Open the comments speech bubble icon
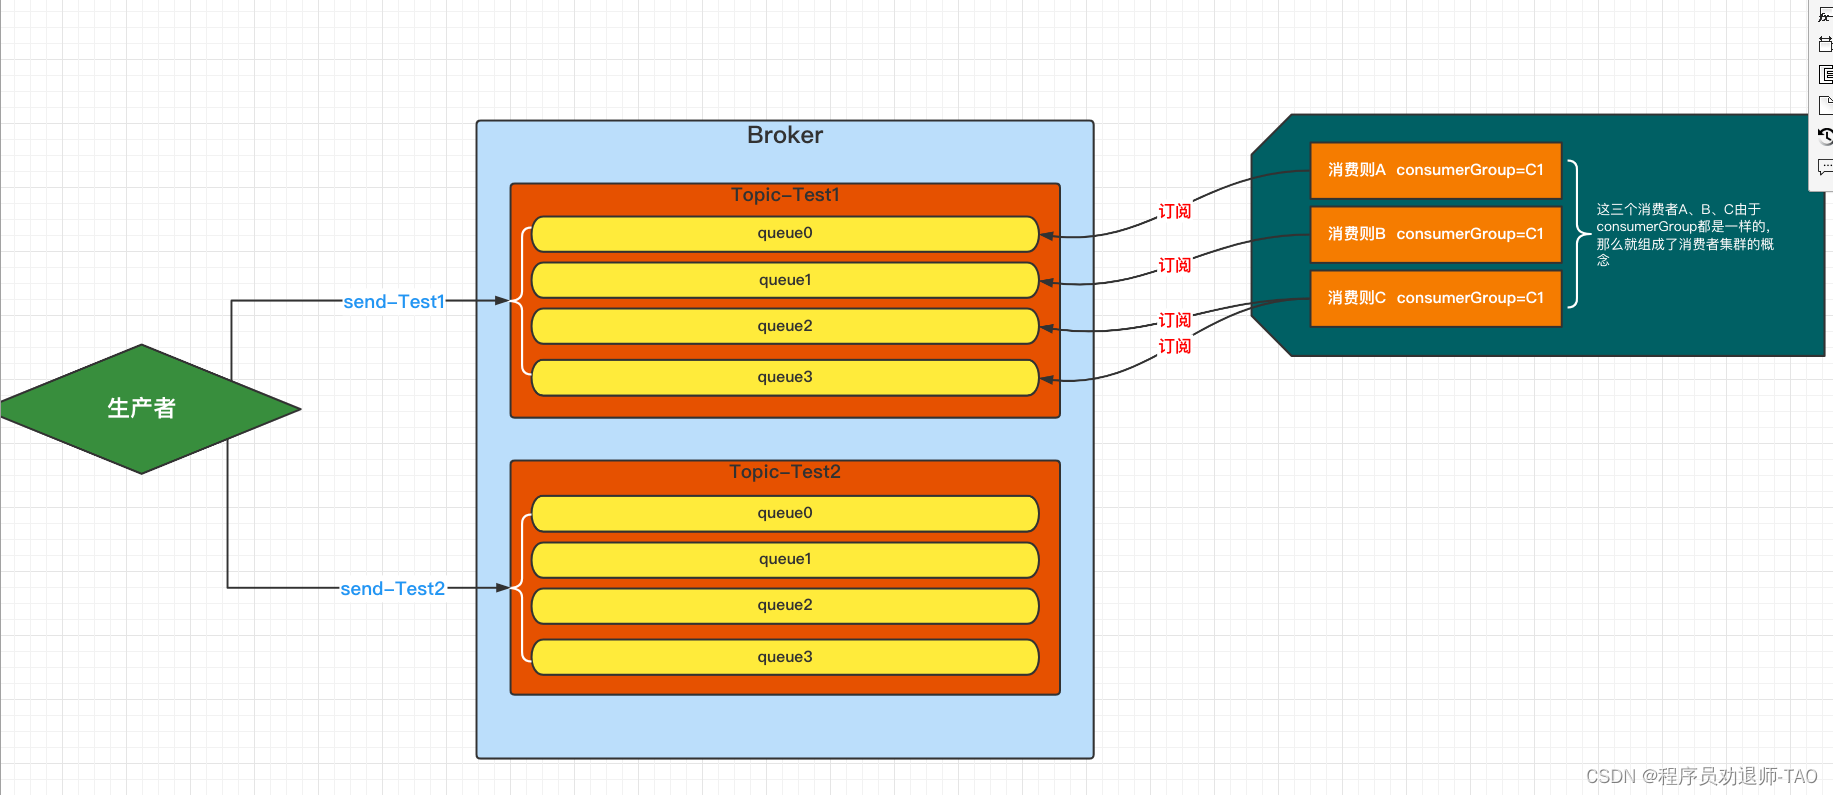Screen dimensions: 1833x795 [x=1825, y=167]
